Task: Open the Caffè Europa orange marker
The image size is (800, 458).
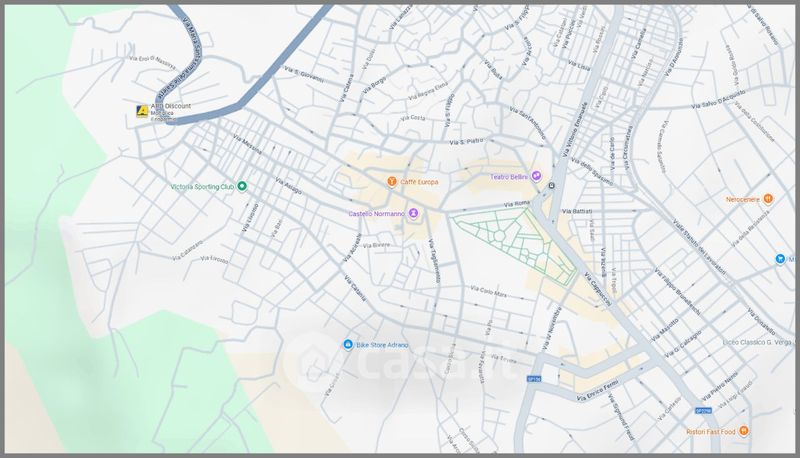Action: click(392, 181)
